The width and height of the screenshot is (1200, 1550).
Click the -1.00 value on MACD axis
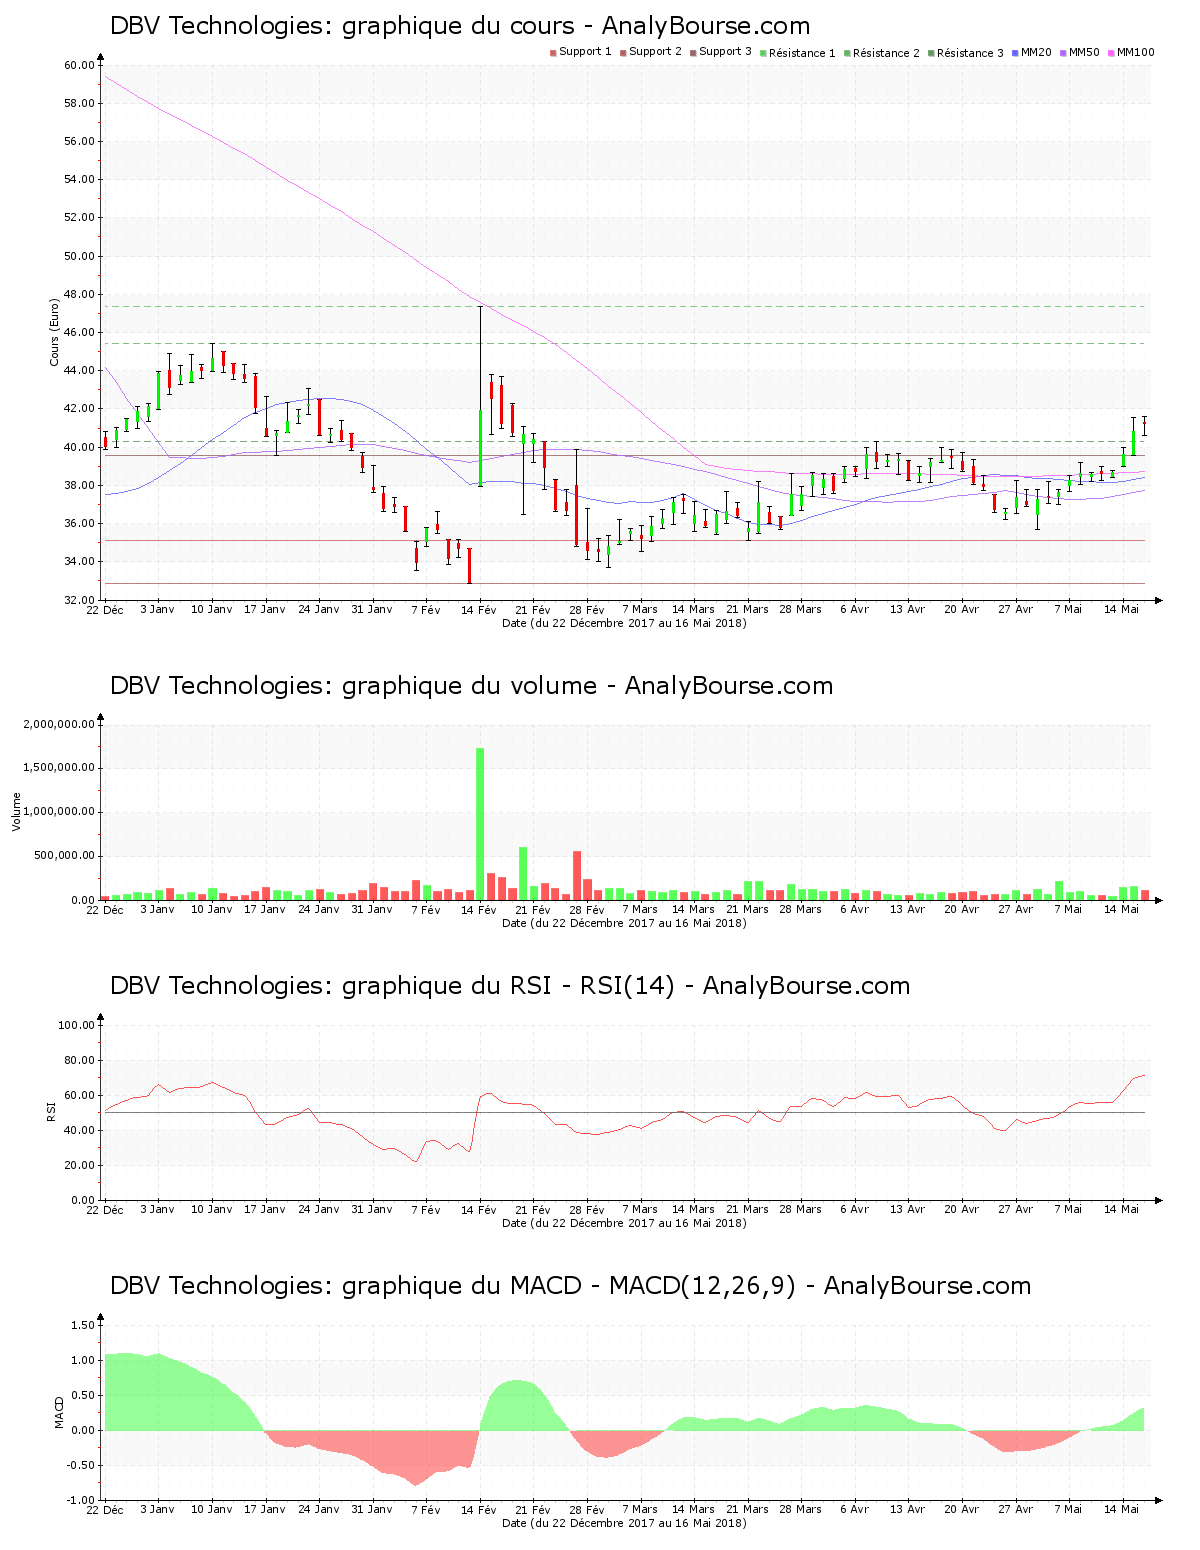coord(81,1500)
